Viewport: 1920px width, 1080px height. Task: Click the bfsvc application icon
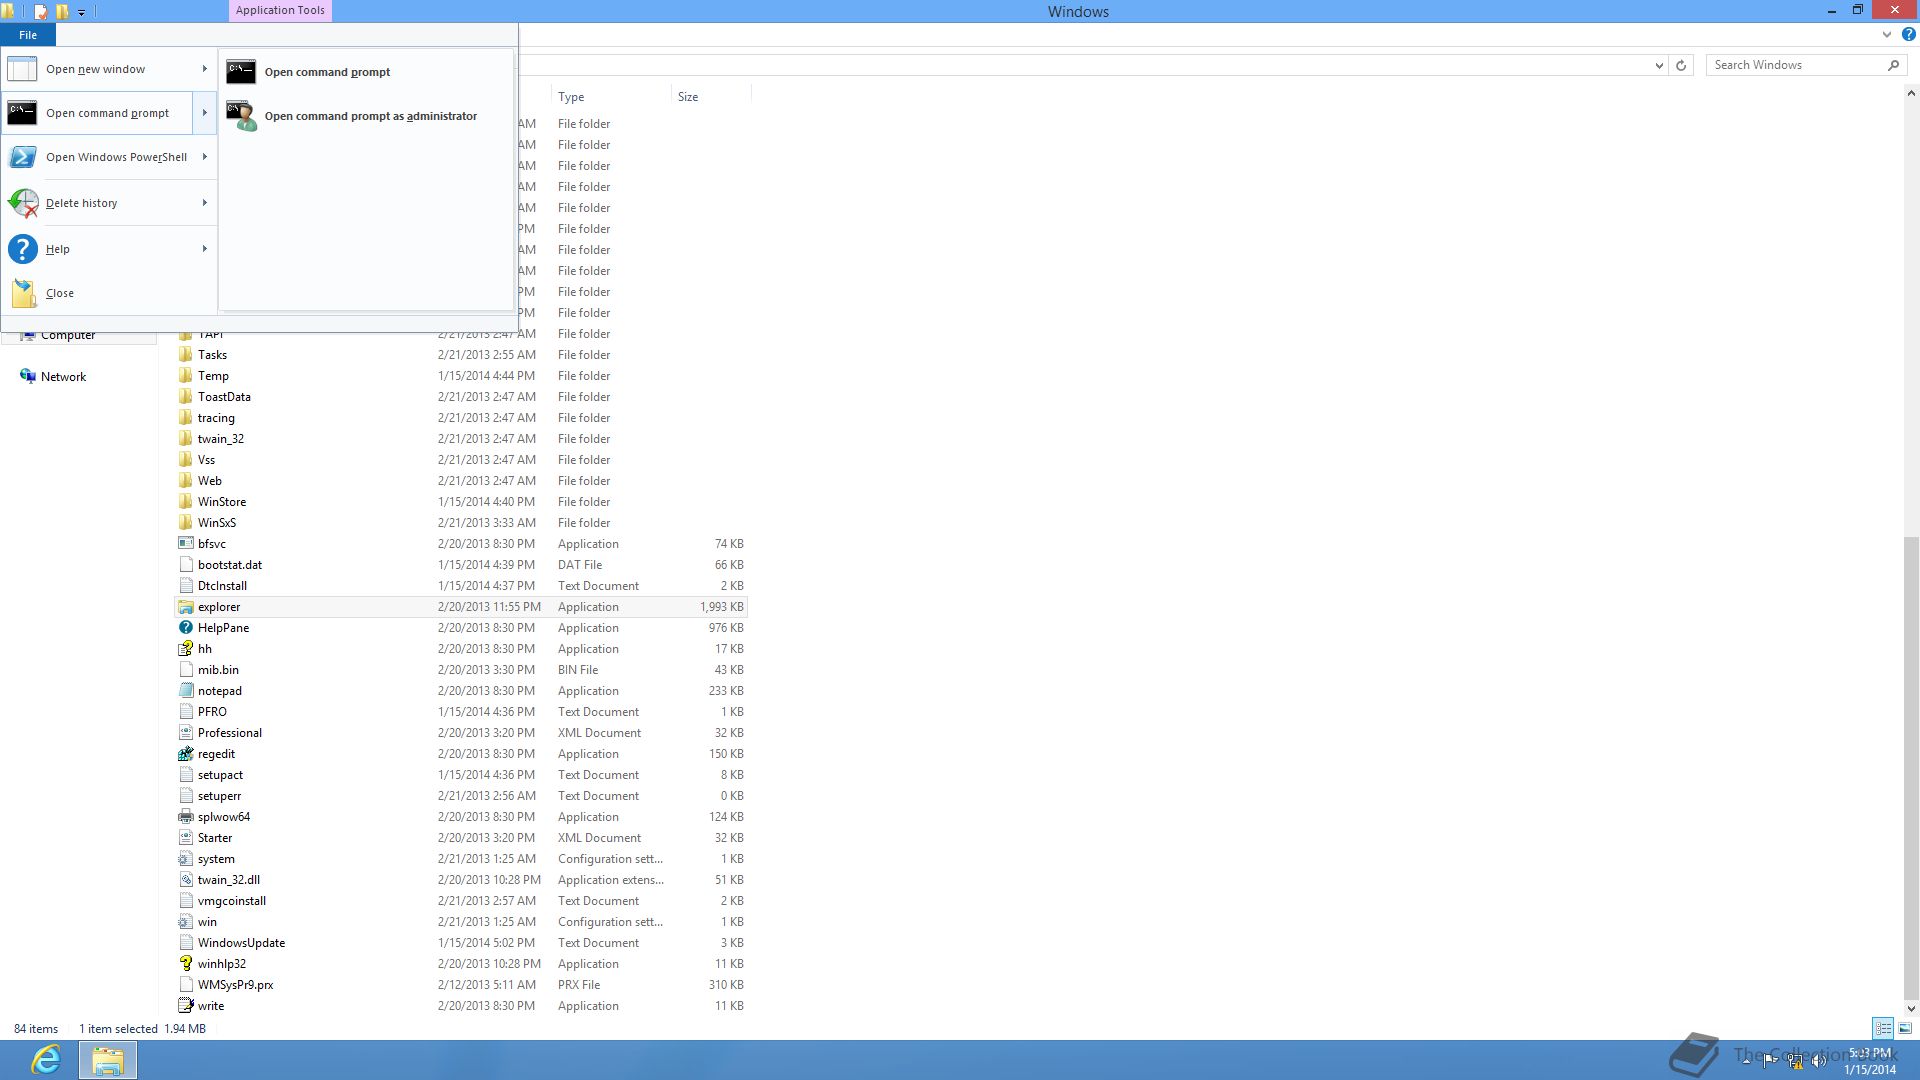tap(186, 544)
